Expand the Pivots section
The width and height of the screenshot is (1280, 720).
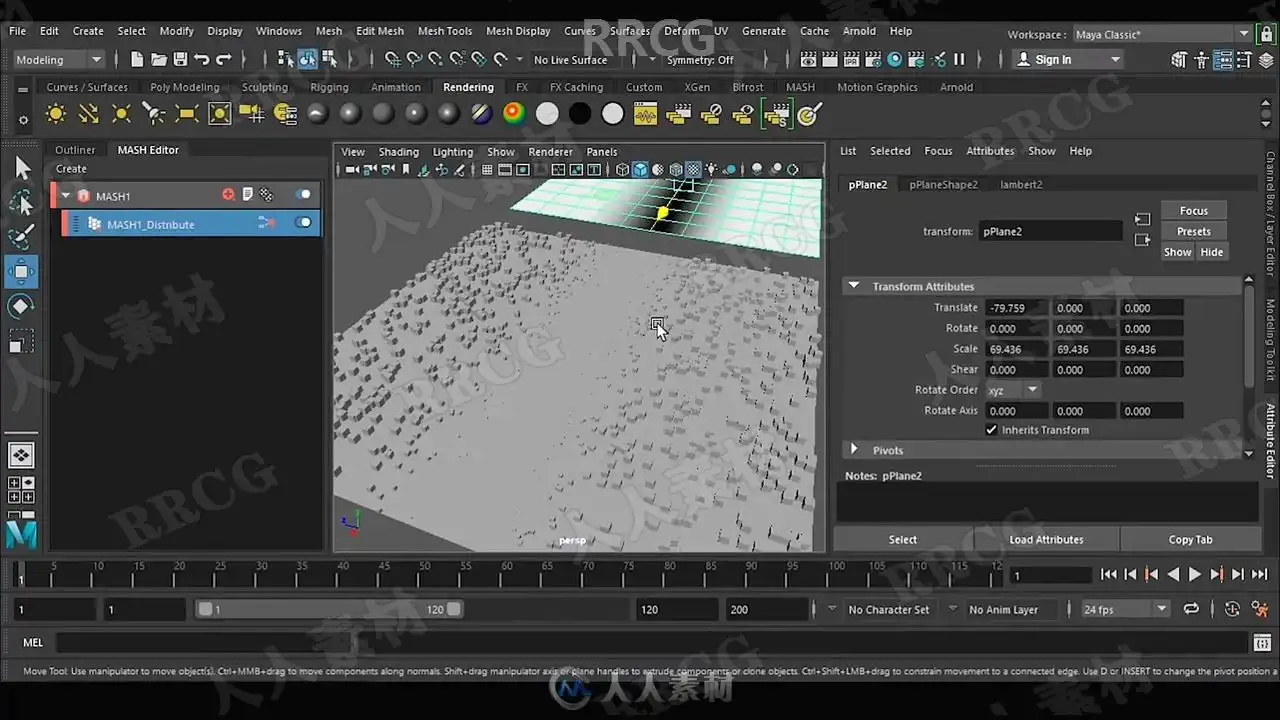pyautogui.click(x=854, y=450)
